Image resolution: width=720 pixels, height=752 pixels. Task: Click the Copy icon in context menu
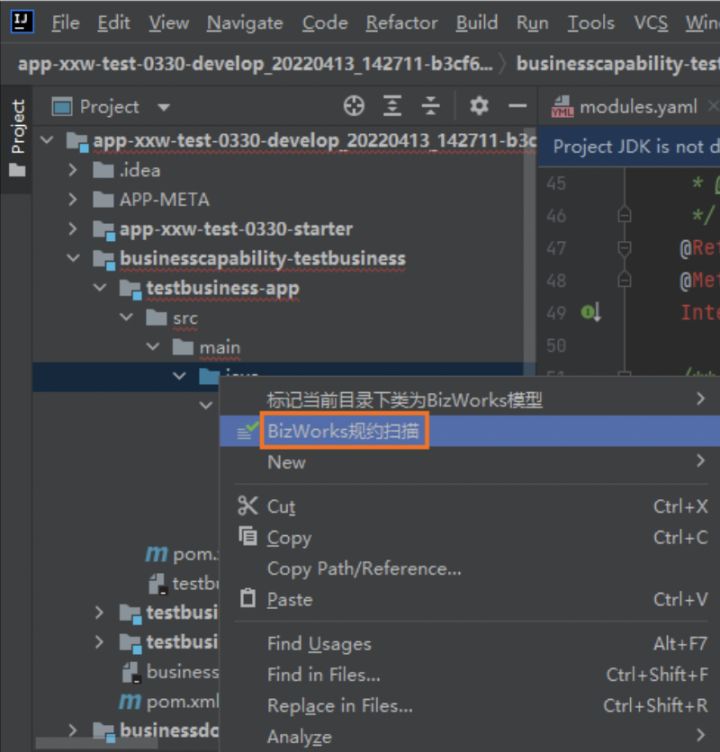coord(248,536)
